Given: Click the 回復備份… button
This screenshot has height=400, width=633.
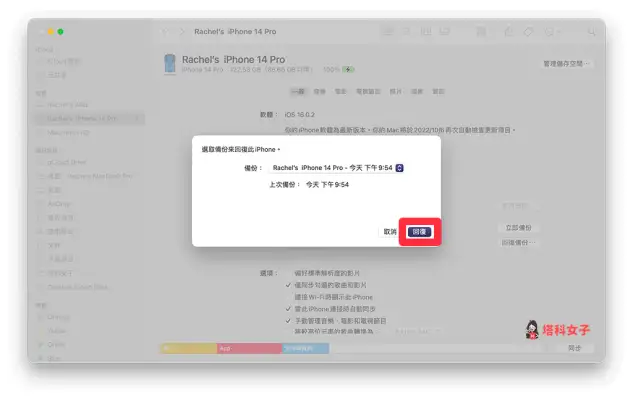Looking at the screenshot, I should click(x=518, y=243).
